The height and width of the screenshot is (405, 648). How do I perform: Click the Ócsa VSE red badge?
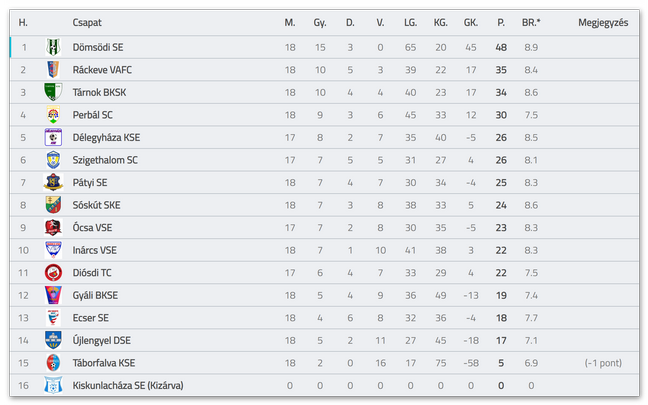tap(53, 228)
